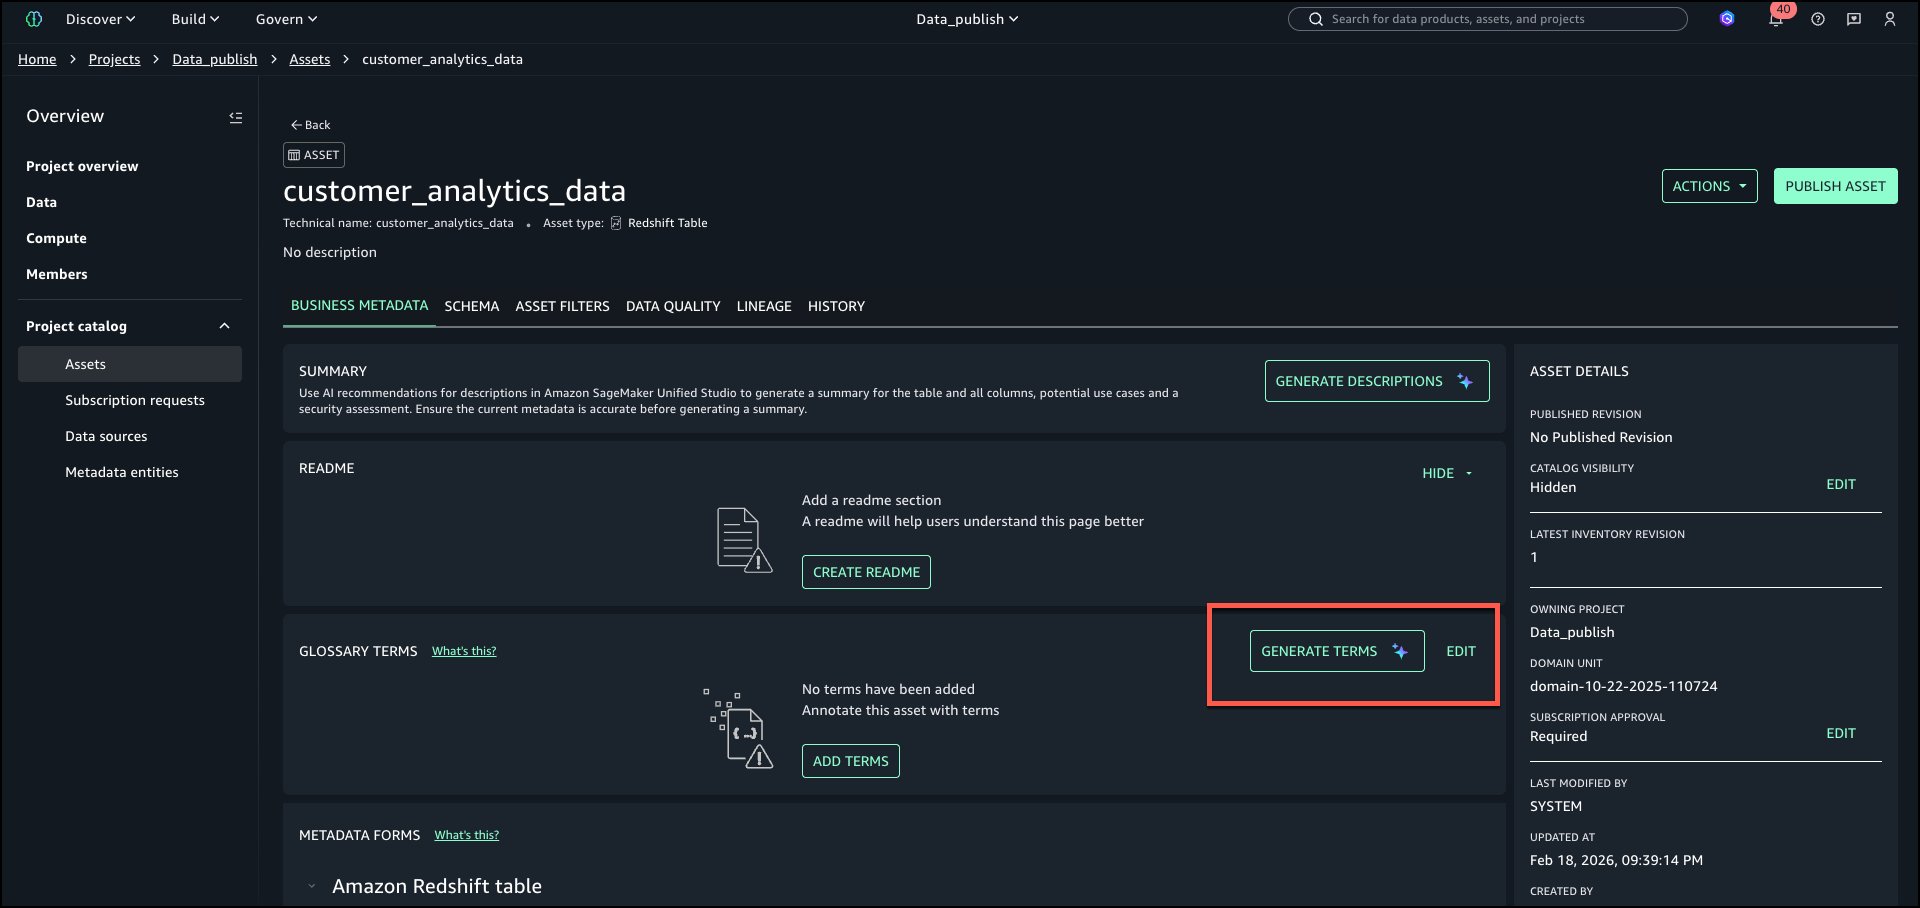Image resolution: width=1920 pixels, height=908 pixels.
Task: Open the notifications bell icon
Action: 1776,20
